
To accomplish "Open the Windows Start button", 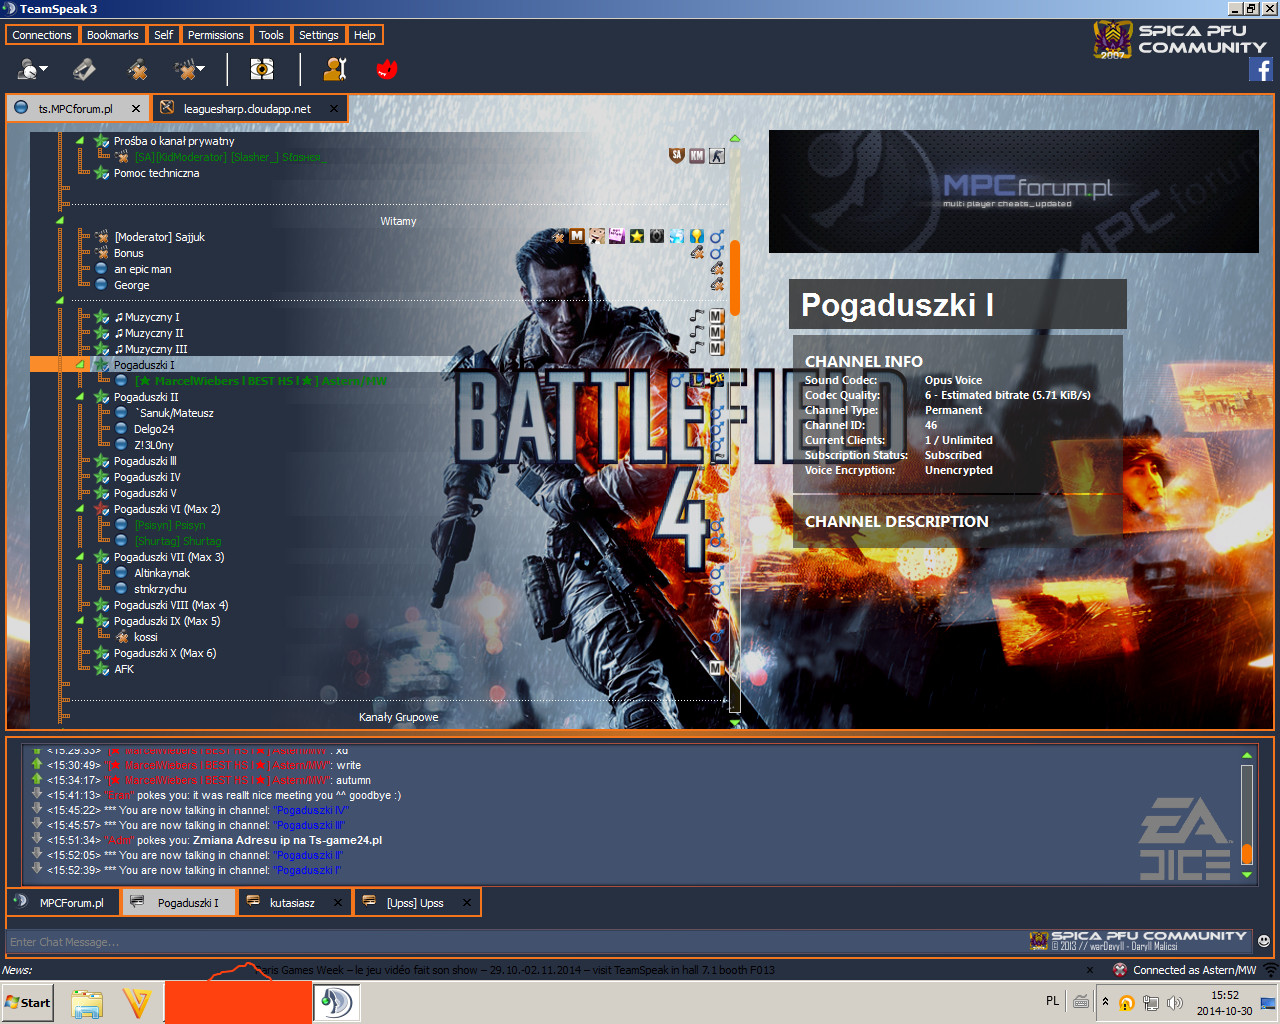I will (x=28, y=1003).
